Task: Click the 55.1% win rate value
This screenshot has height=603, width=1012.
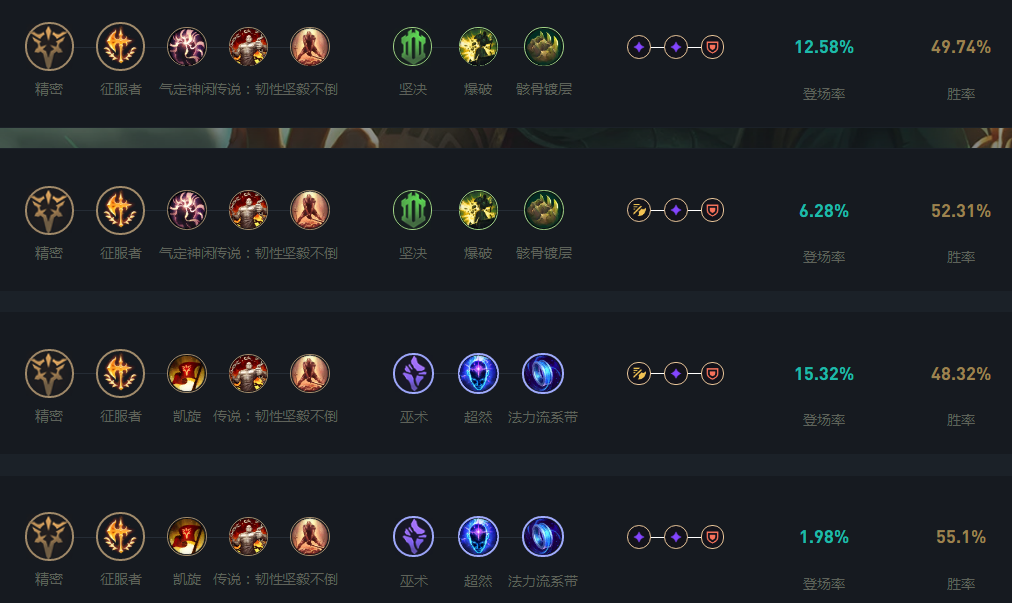Action: 961,537
